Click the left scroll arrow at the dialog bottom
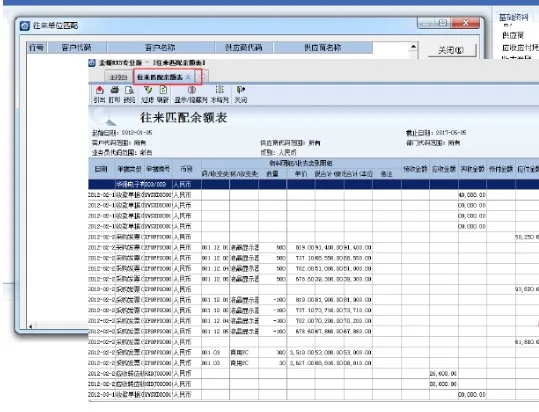 (31, 326)
